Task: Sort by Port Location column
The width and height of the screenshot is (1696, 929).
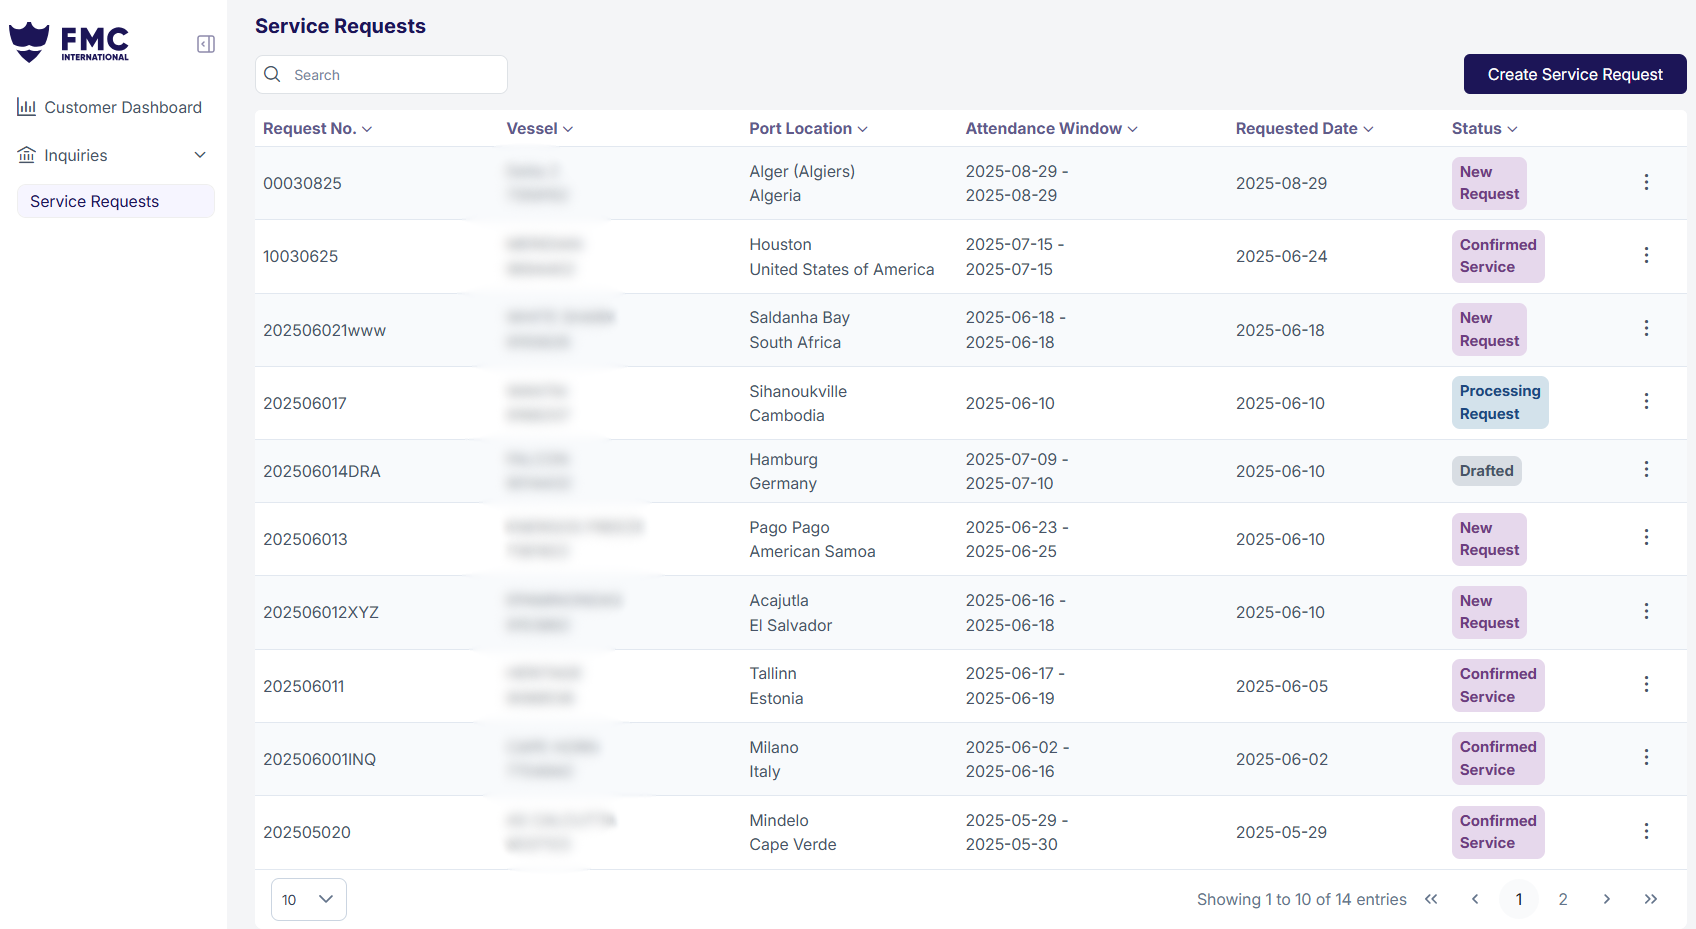Action: [808, 129]
